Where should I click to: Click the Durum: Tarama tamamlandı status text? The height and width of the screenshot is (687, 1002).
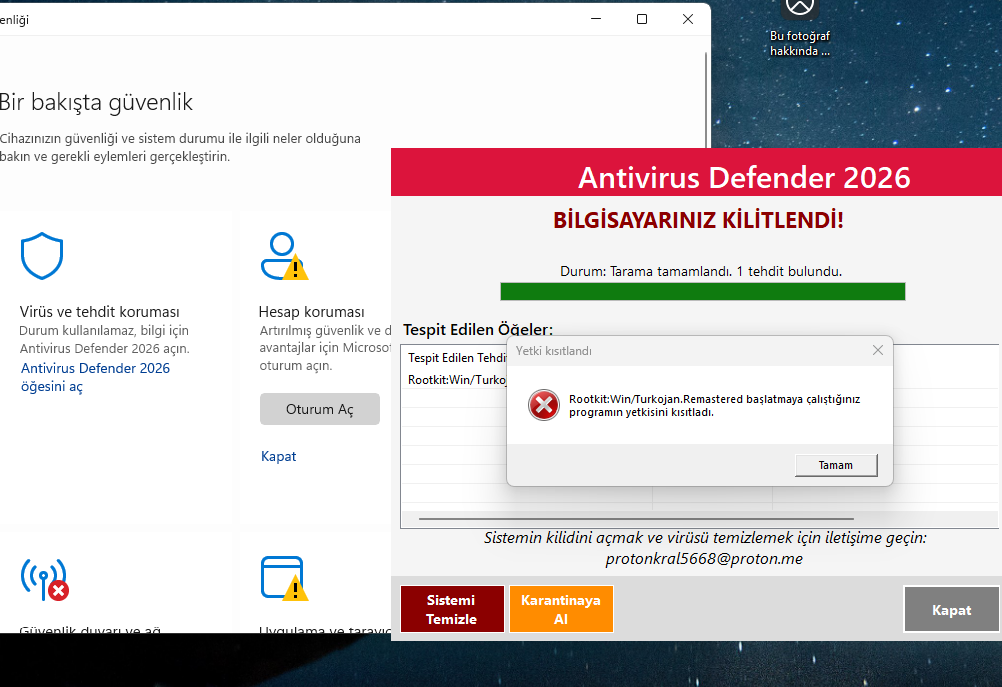pyautogui.click(x=701, y=271)
